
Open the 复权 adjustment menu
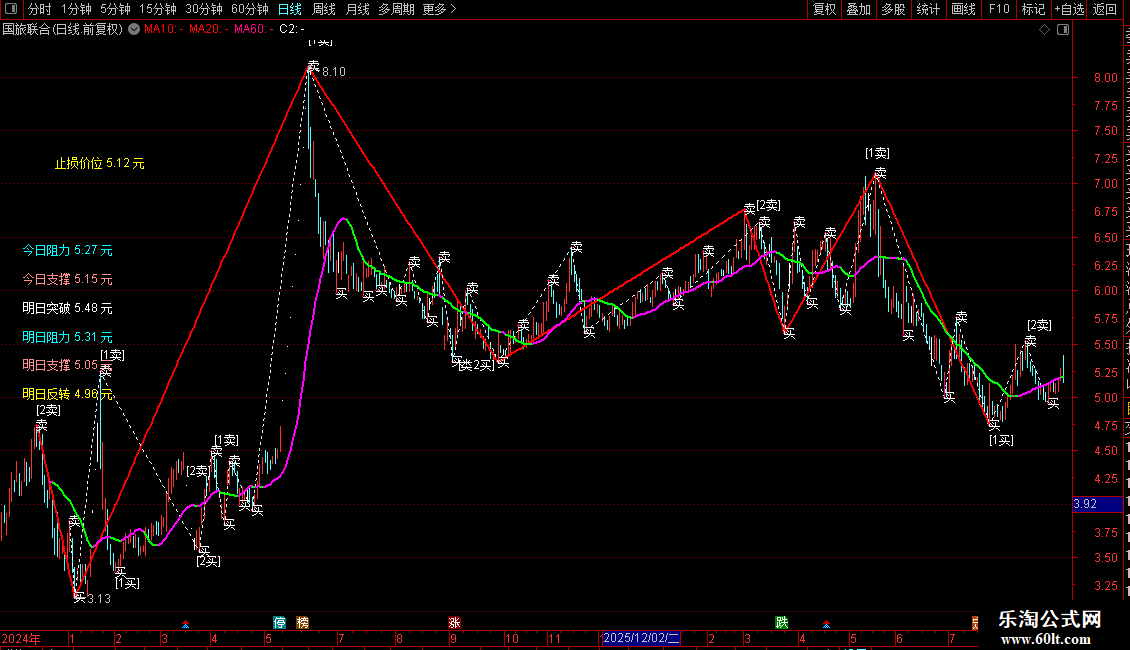click(824, 9)
